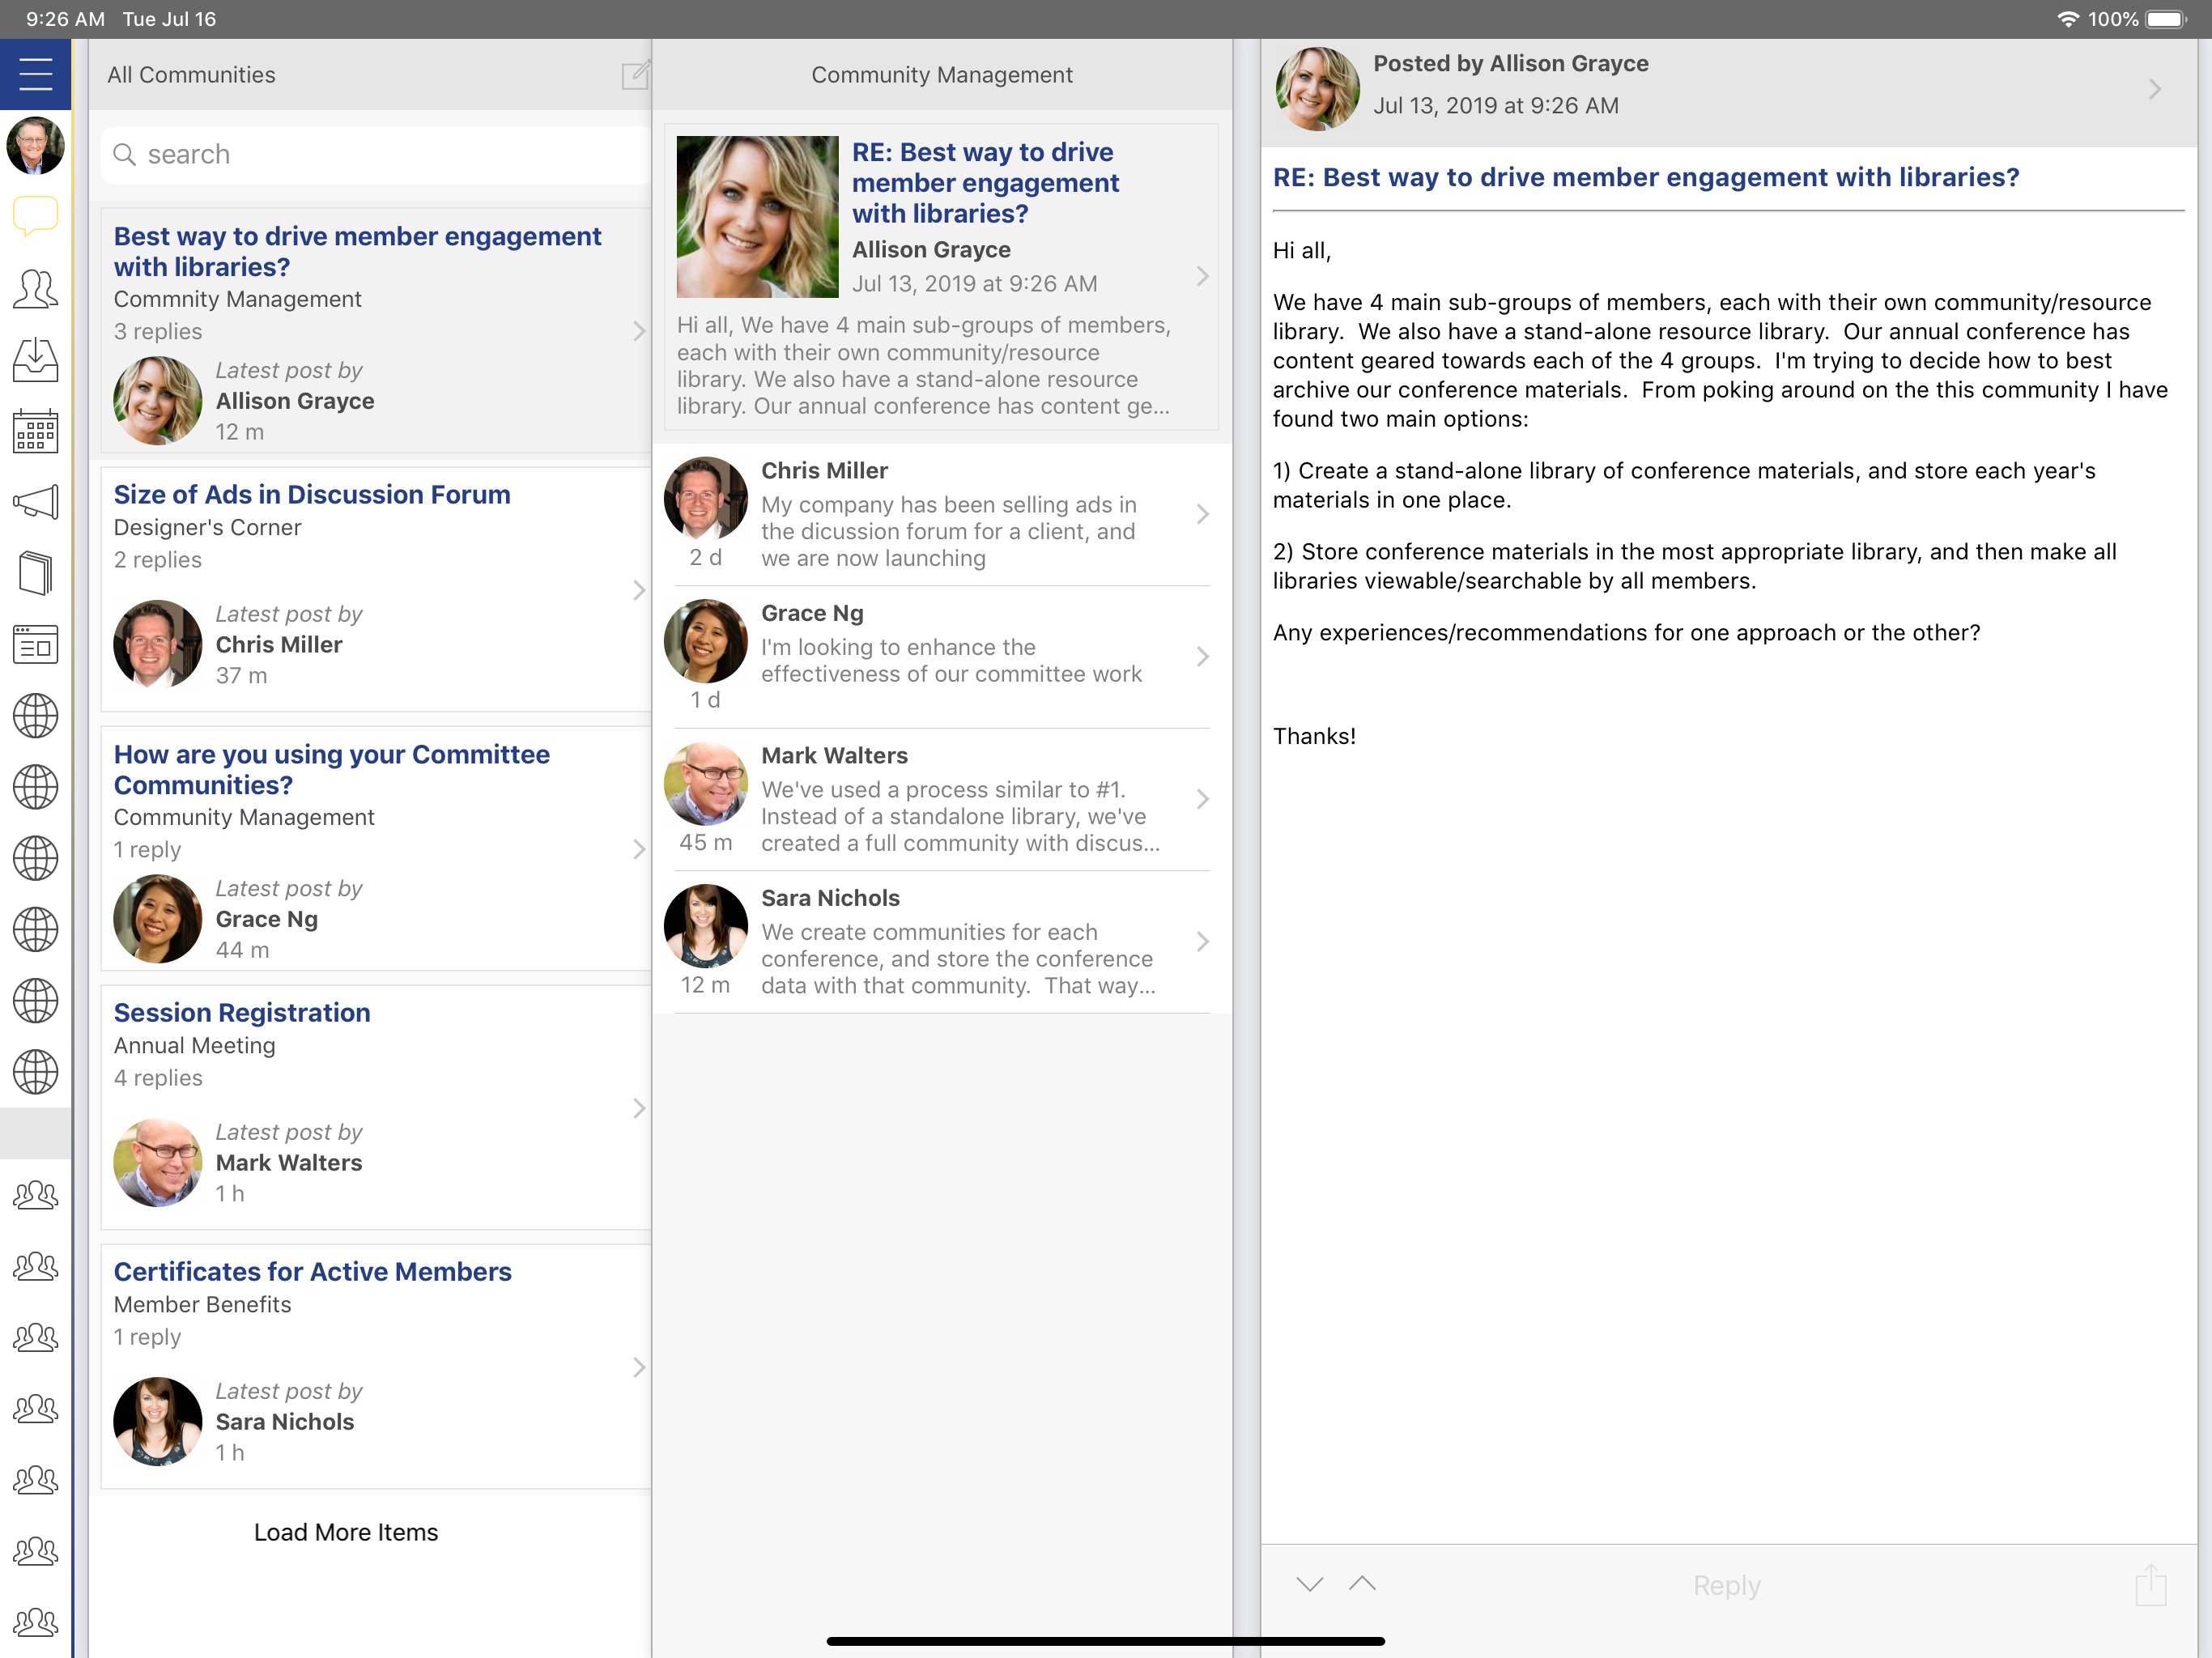The width and height of the screenshot is (2212, 1658).
Task: Expand chevron on Size of Ads thread card
Action: [639, 590]
